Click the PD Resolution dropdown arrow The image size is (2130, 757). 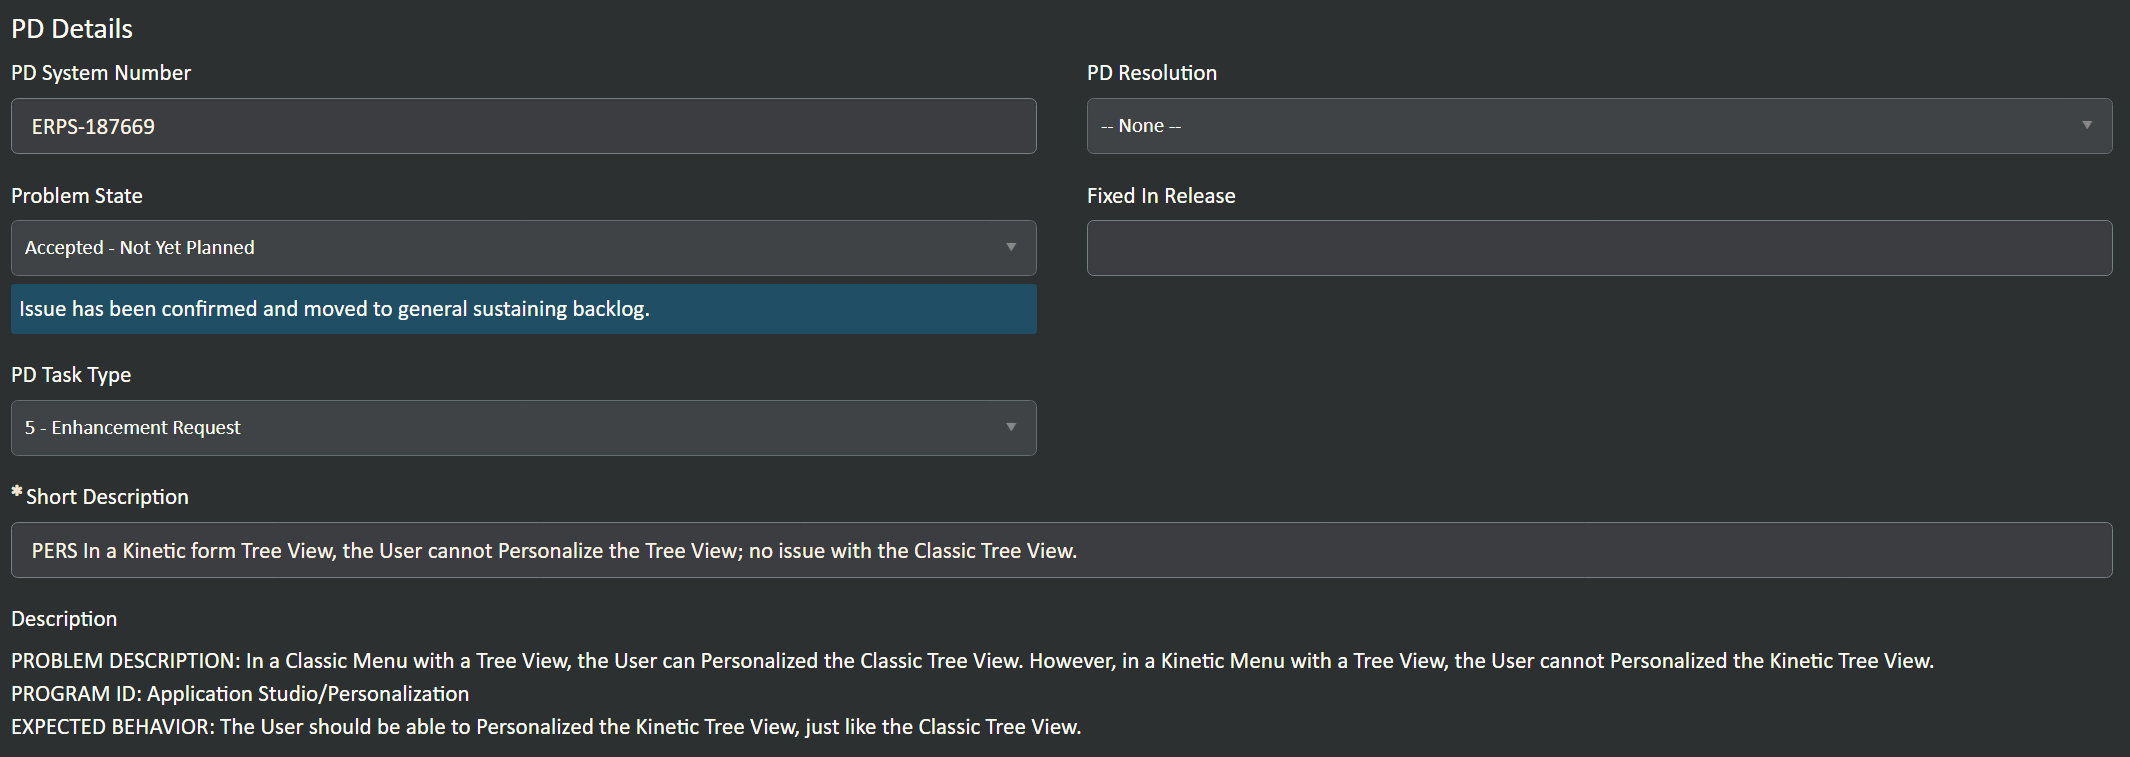click(2086, 125)
